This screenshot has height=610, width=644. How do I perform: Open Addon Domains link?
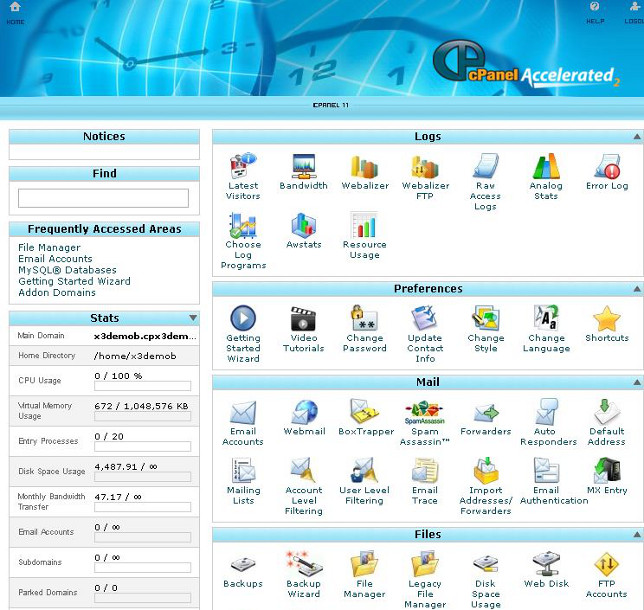coord(57,293)
